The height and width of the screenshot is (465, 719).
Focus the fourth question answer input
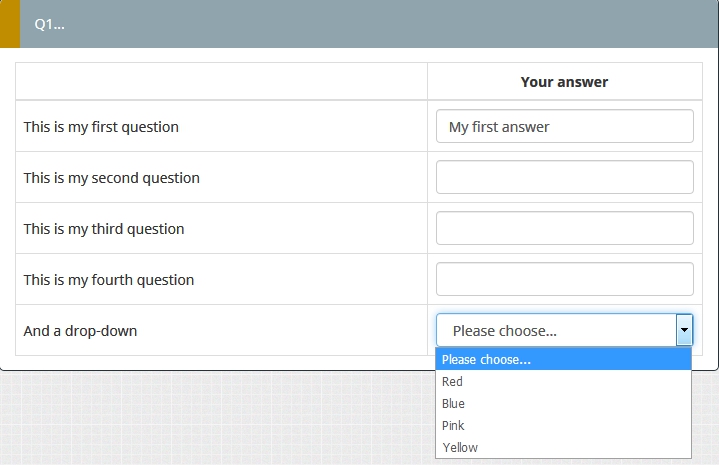[564, 279]
